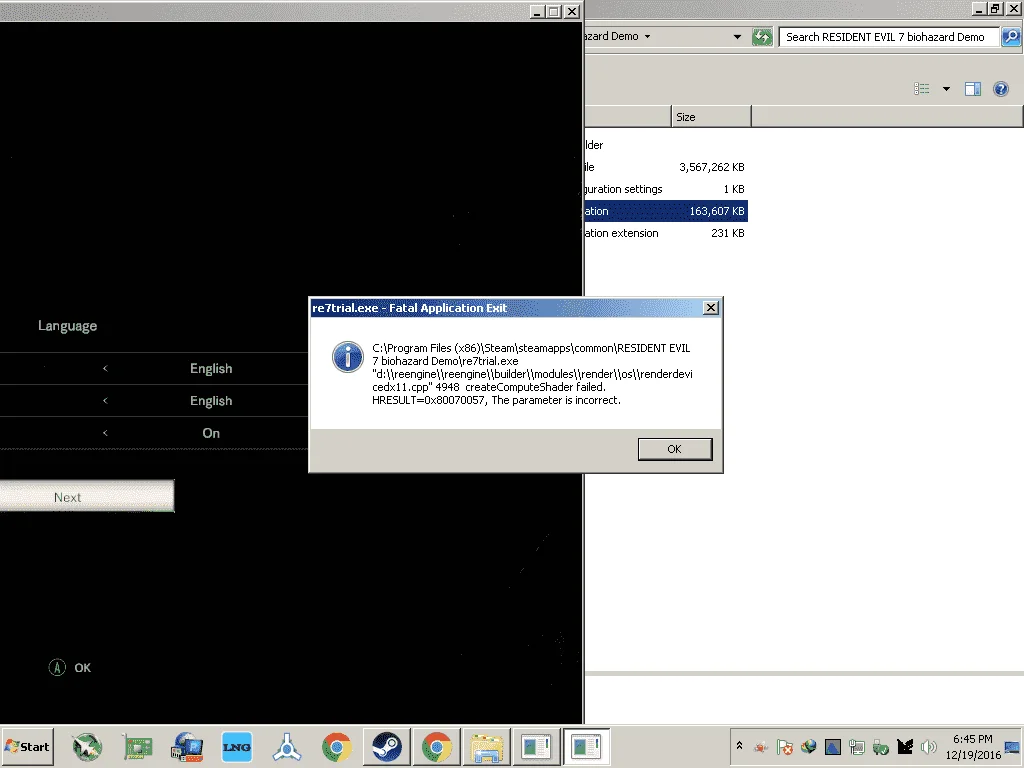Select the configuration settings 1 KB row
The image size is (1024, 768).
pyautogui.click(x=665, y=189)
